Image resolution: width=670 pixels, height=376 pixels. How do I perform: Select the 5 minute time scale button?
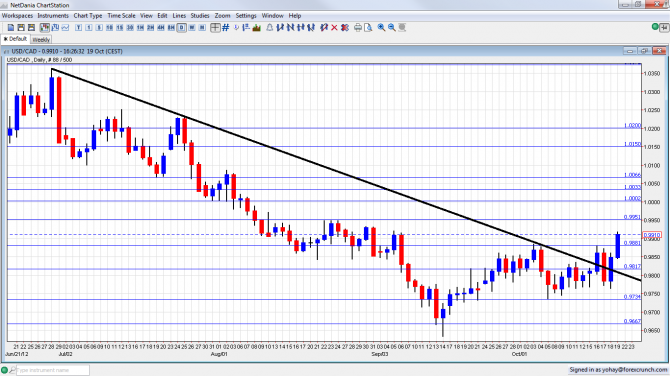99,27
